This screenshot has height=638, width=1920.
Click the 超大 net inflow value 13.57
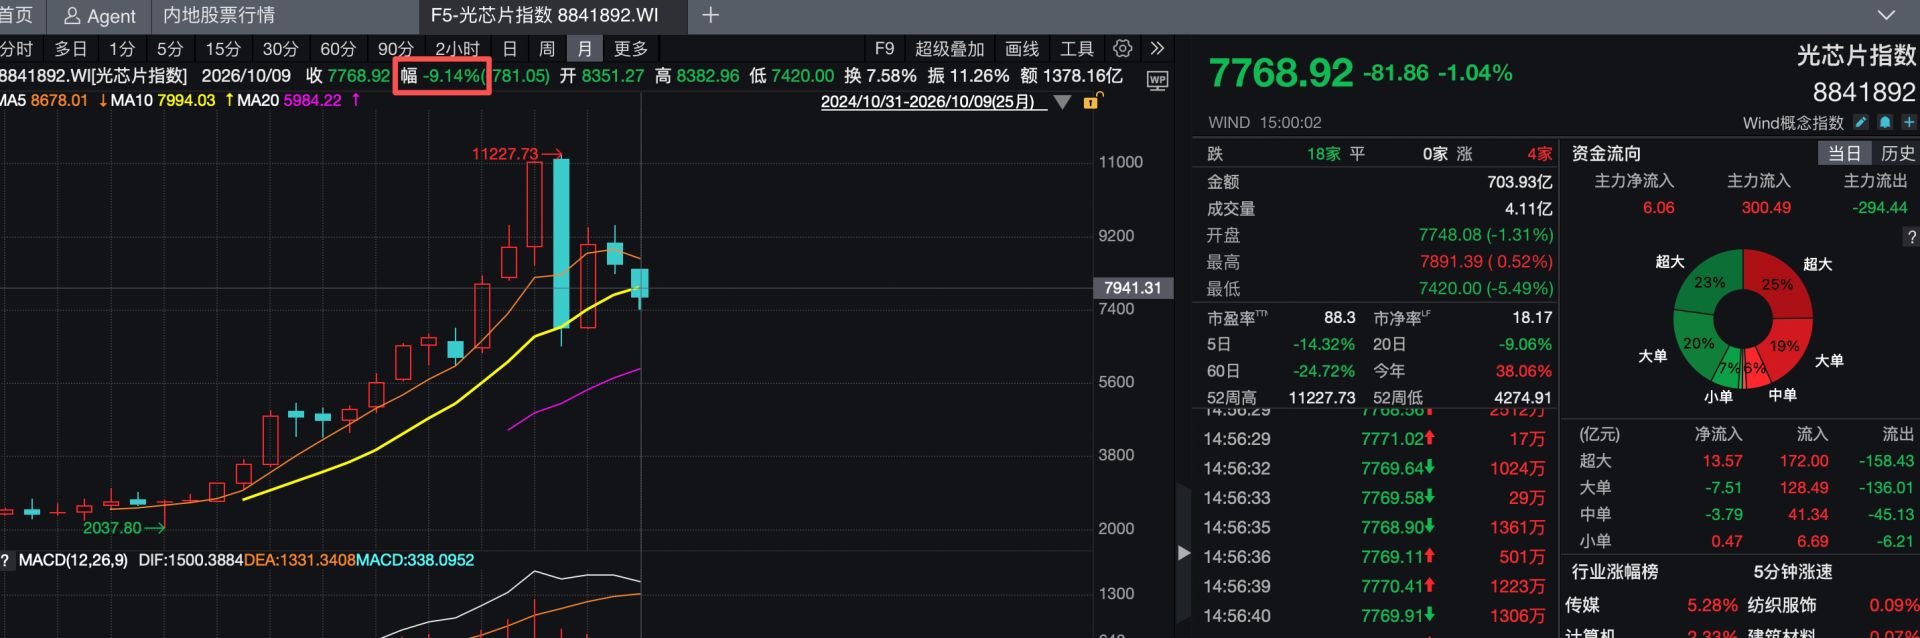(x=1722, y=461)
